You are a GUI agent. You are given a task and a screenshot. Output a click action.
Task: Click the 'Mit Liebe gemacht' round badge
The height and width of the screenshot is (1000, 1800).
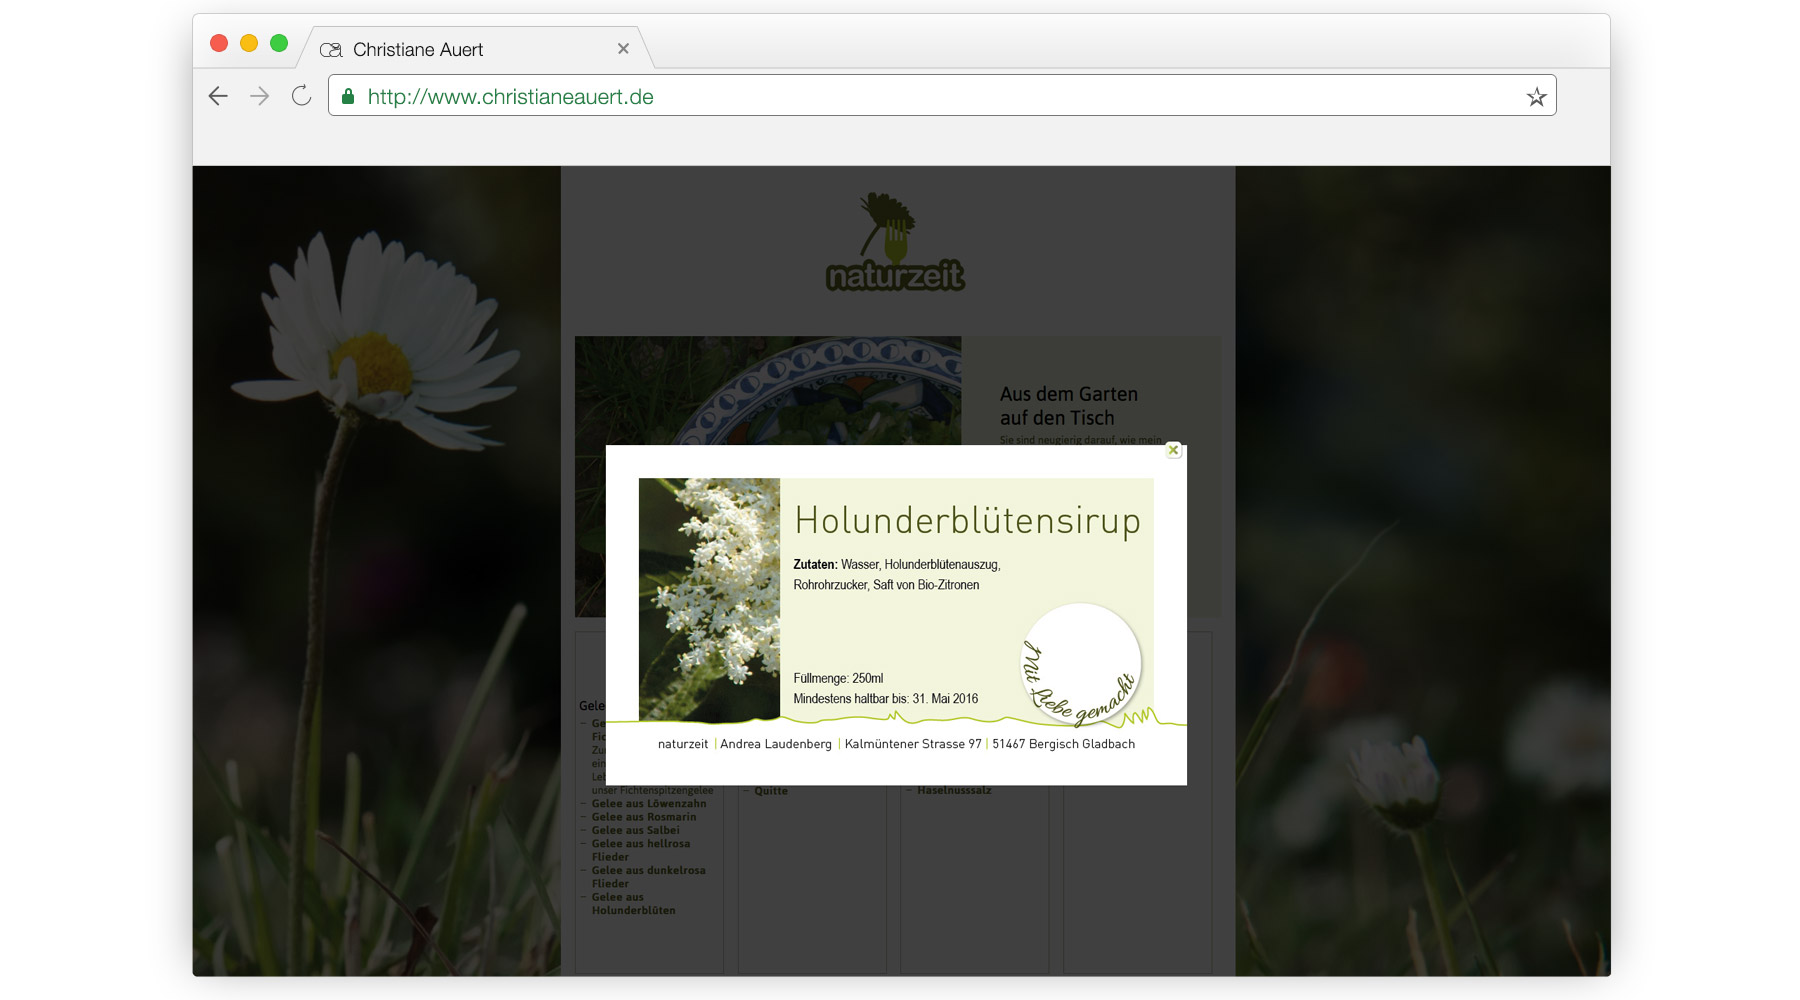coord(1080,662)
